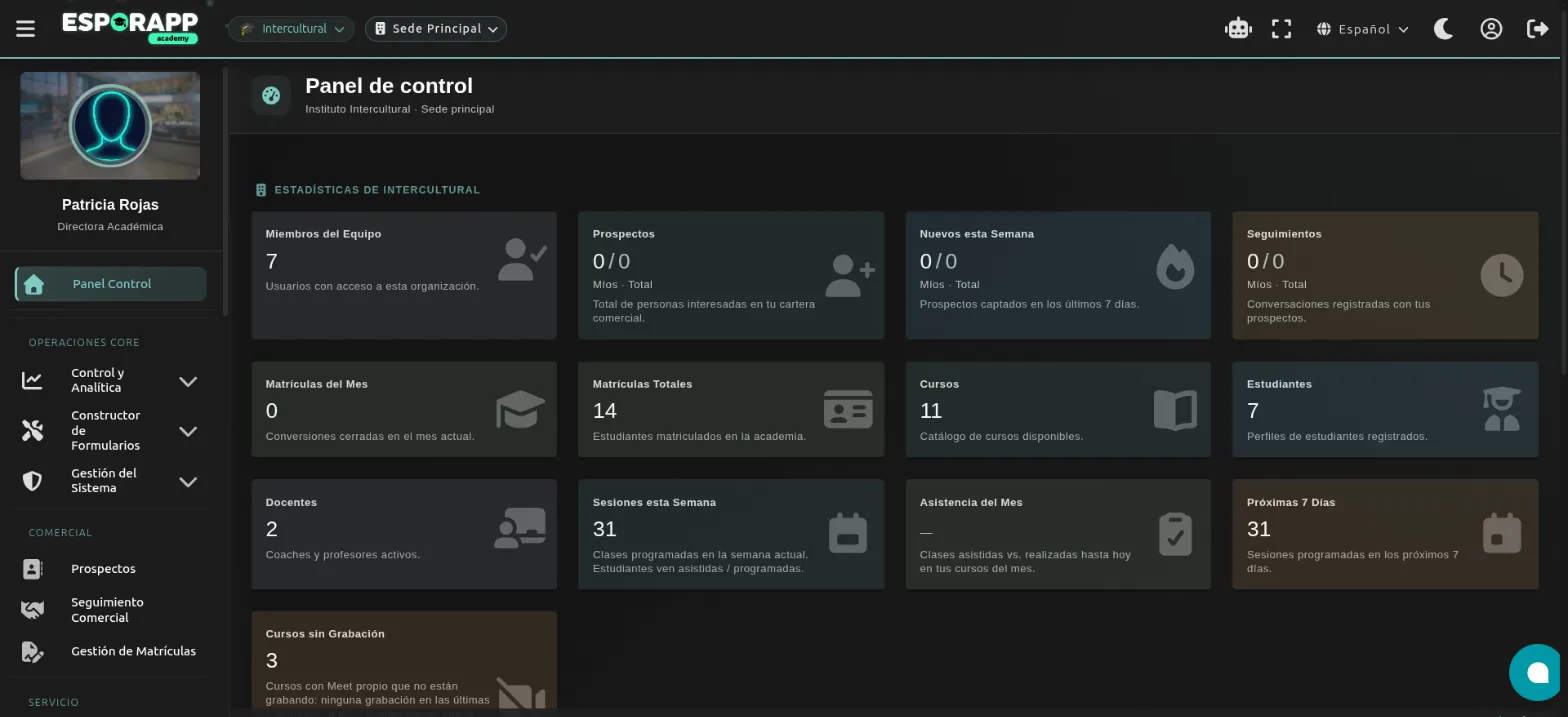This screenshot has height=717, width=1568.
Task: Click the Panel de control dashboard icon
Action: click(x=271, y=95)
